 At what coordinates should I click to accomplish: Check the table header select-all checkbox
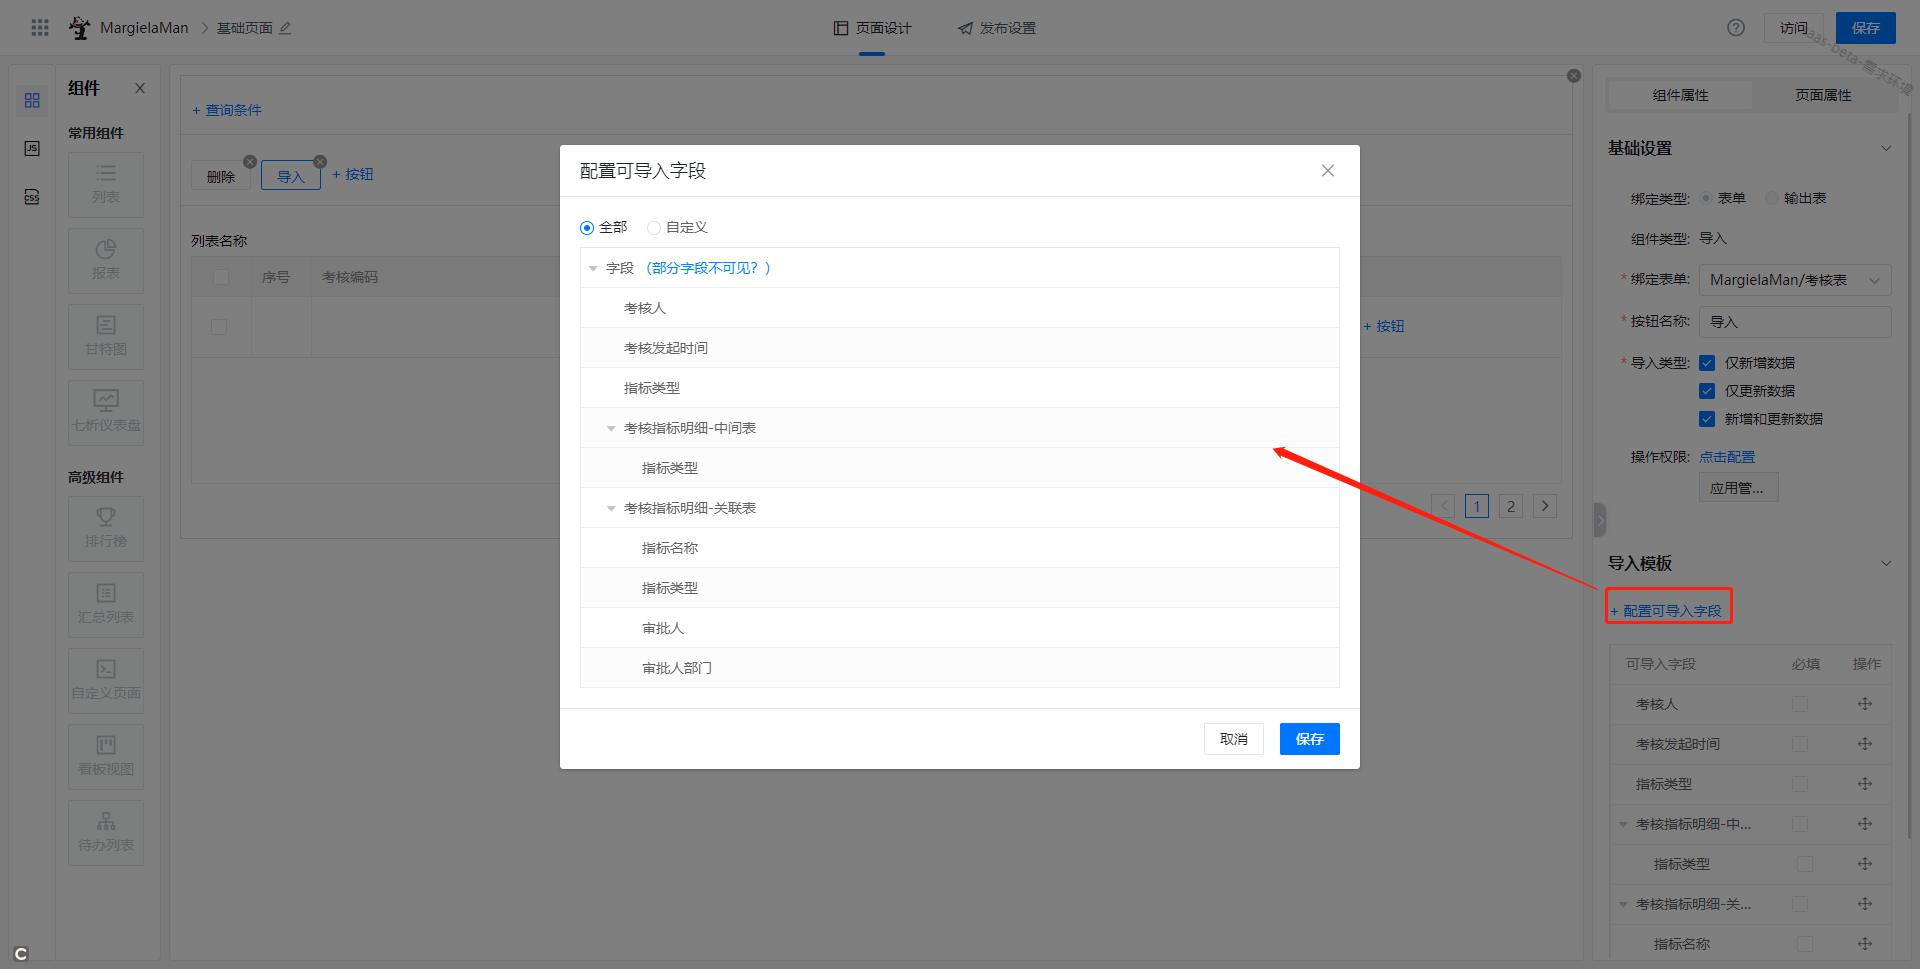click(221, 277)
